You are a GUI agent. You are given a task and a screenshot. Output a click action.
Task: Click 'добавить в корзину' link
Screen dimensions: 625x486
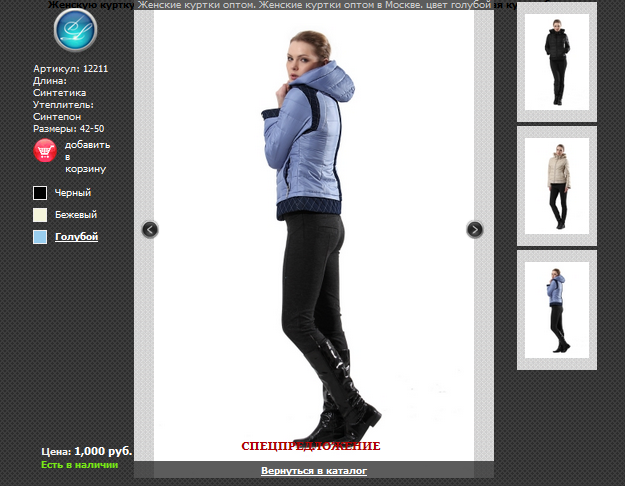tap(87, 157)
